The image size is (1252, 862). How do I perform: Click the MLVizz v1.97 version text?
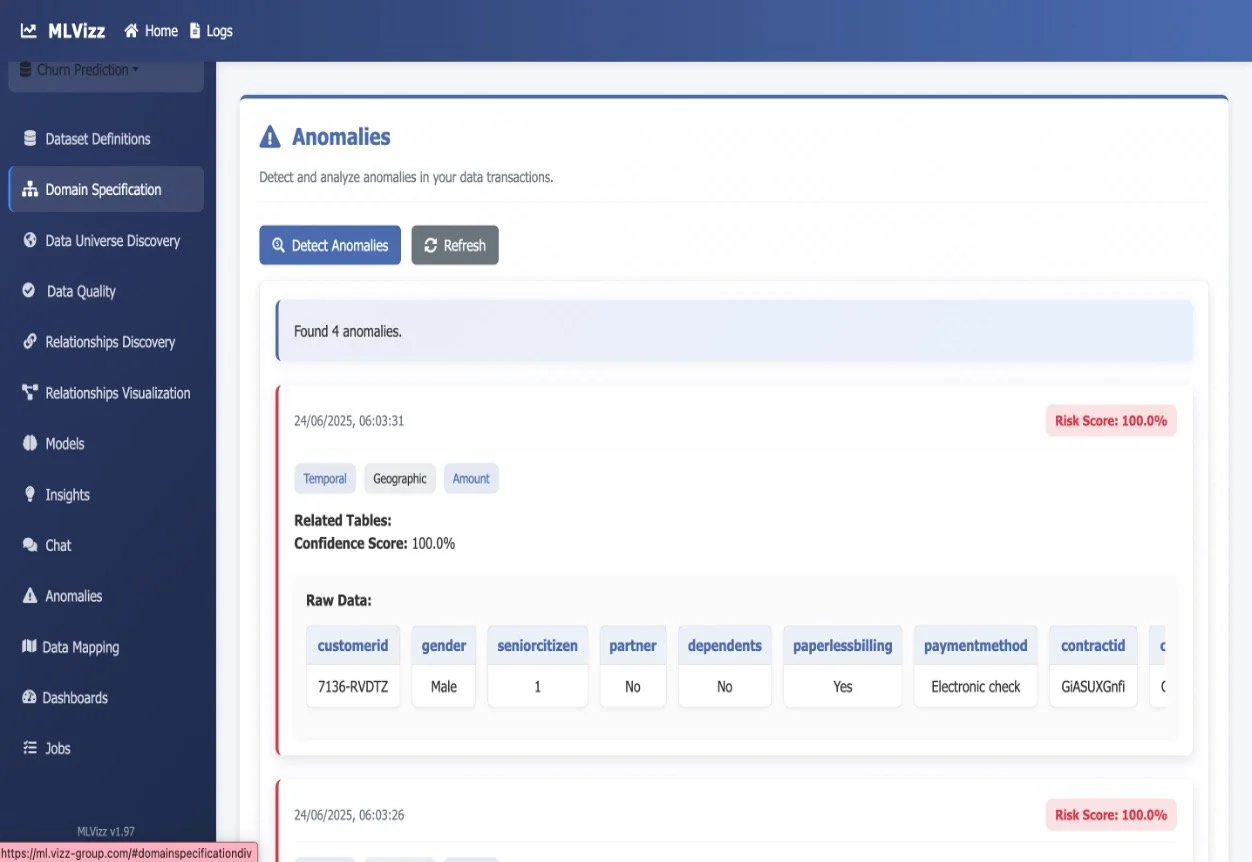(106, 831)
